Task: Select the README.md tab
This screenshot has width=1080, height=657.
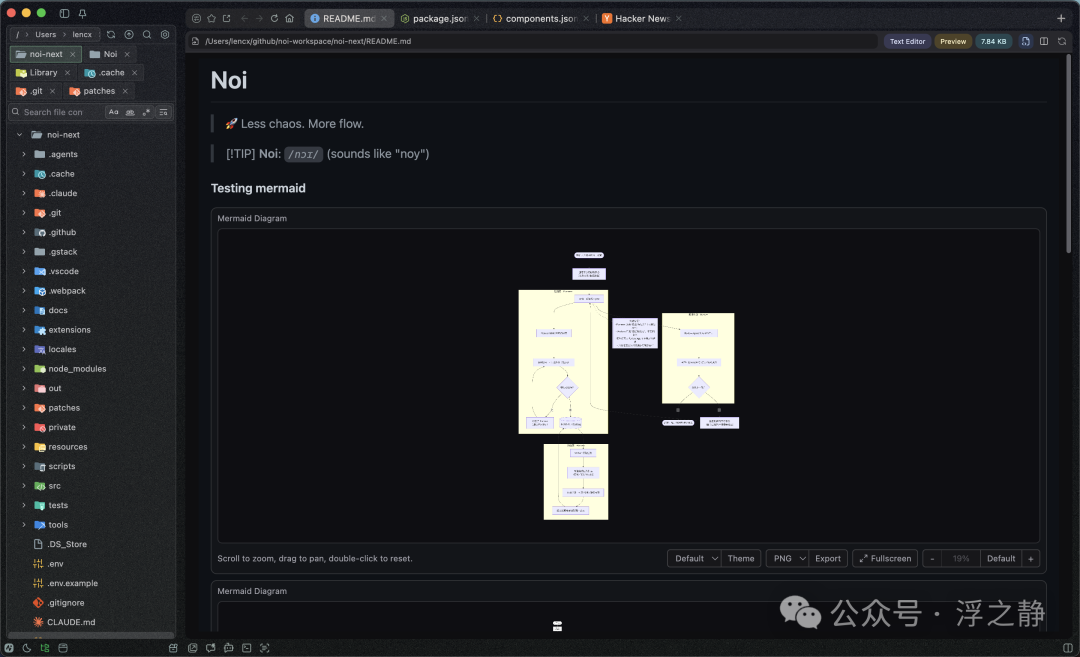Action: point(349,19)
